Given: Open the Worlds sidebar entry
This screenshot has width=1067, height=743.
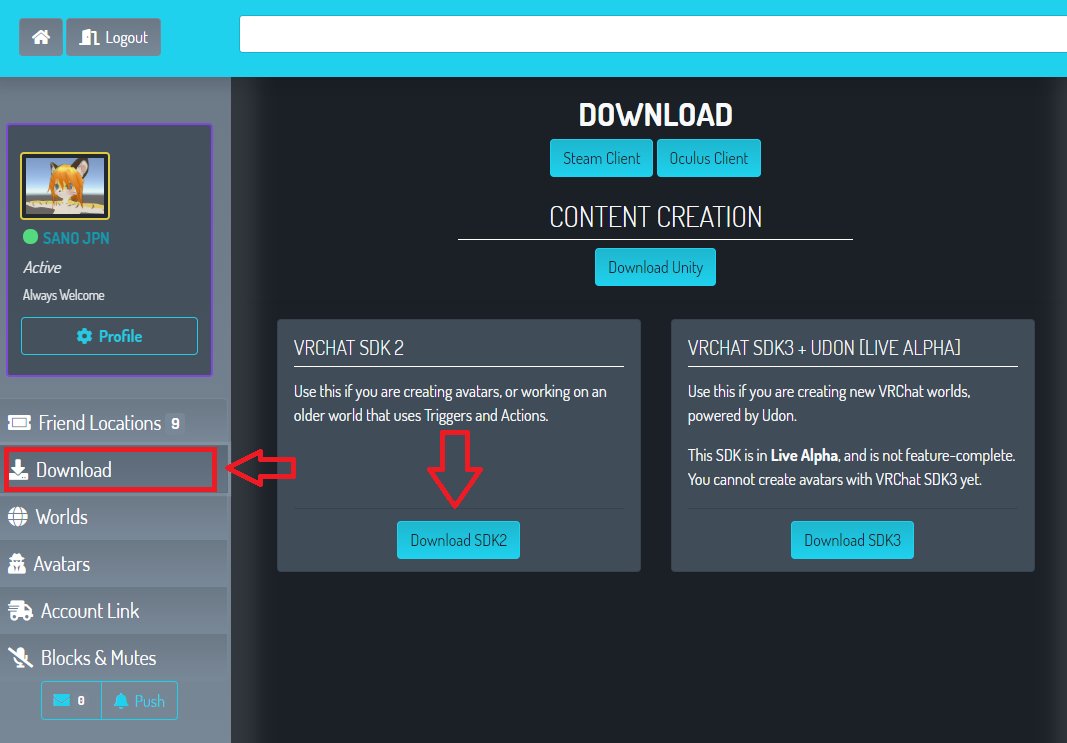Looking at the screenshot, I should [114, 517].
